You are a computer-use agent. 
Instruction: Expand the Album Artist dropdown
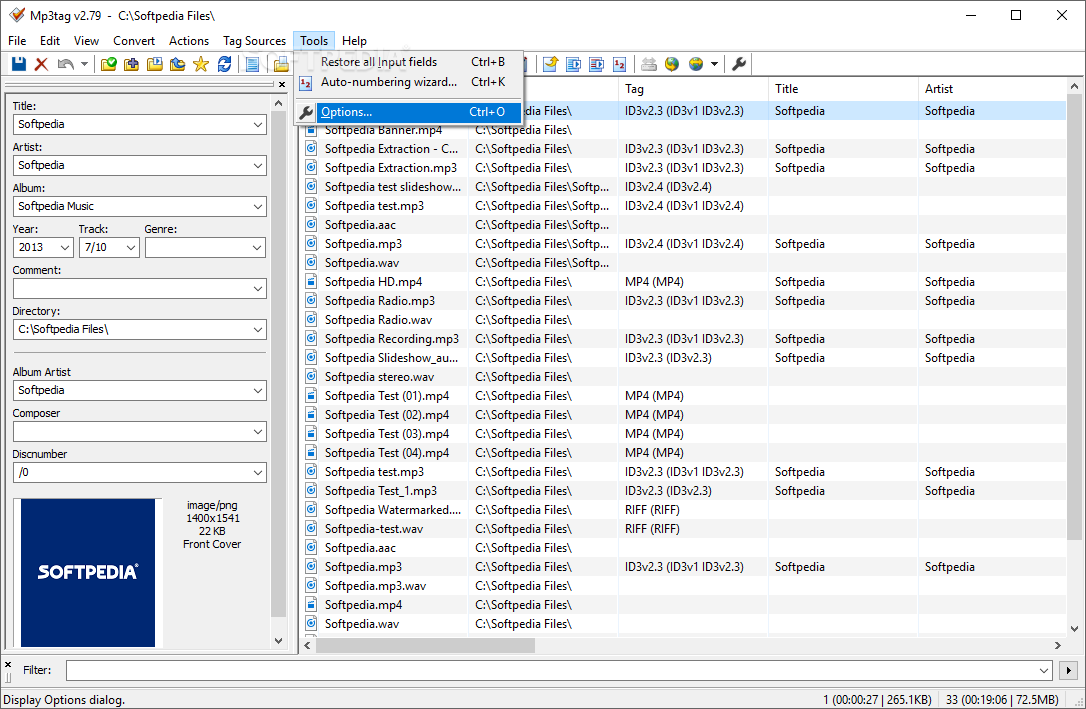(x=258, y=391)
